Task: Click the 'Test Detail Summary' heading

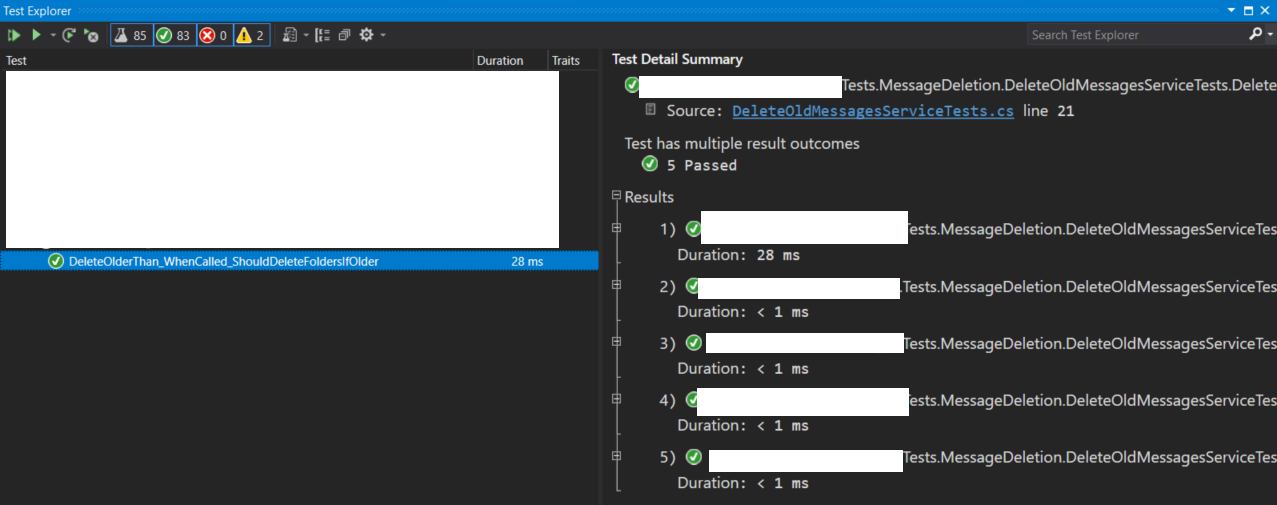Action: click(677, 59)
